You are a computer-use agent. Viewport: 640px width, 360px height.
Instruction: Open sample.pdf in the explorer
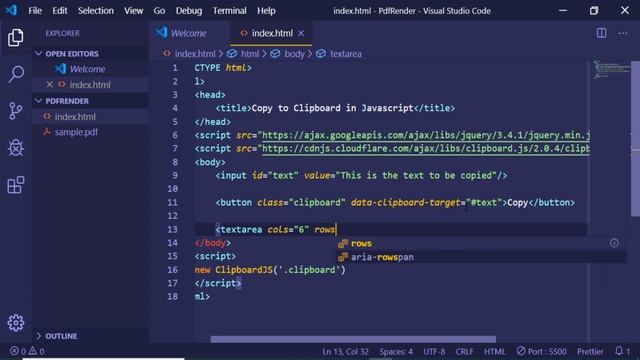click(x=76, y=132)
